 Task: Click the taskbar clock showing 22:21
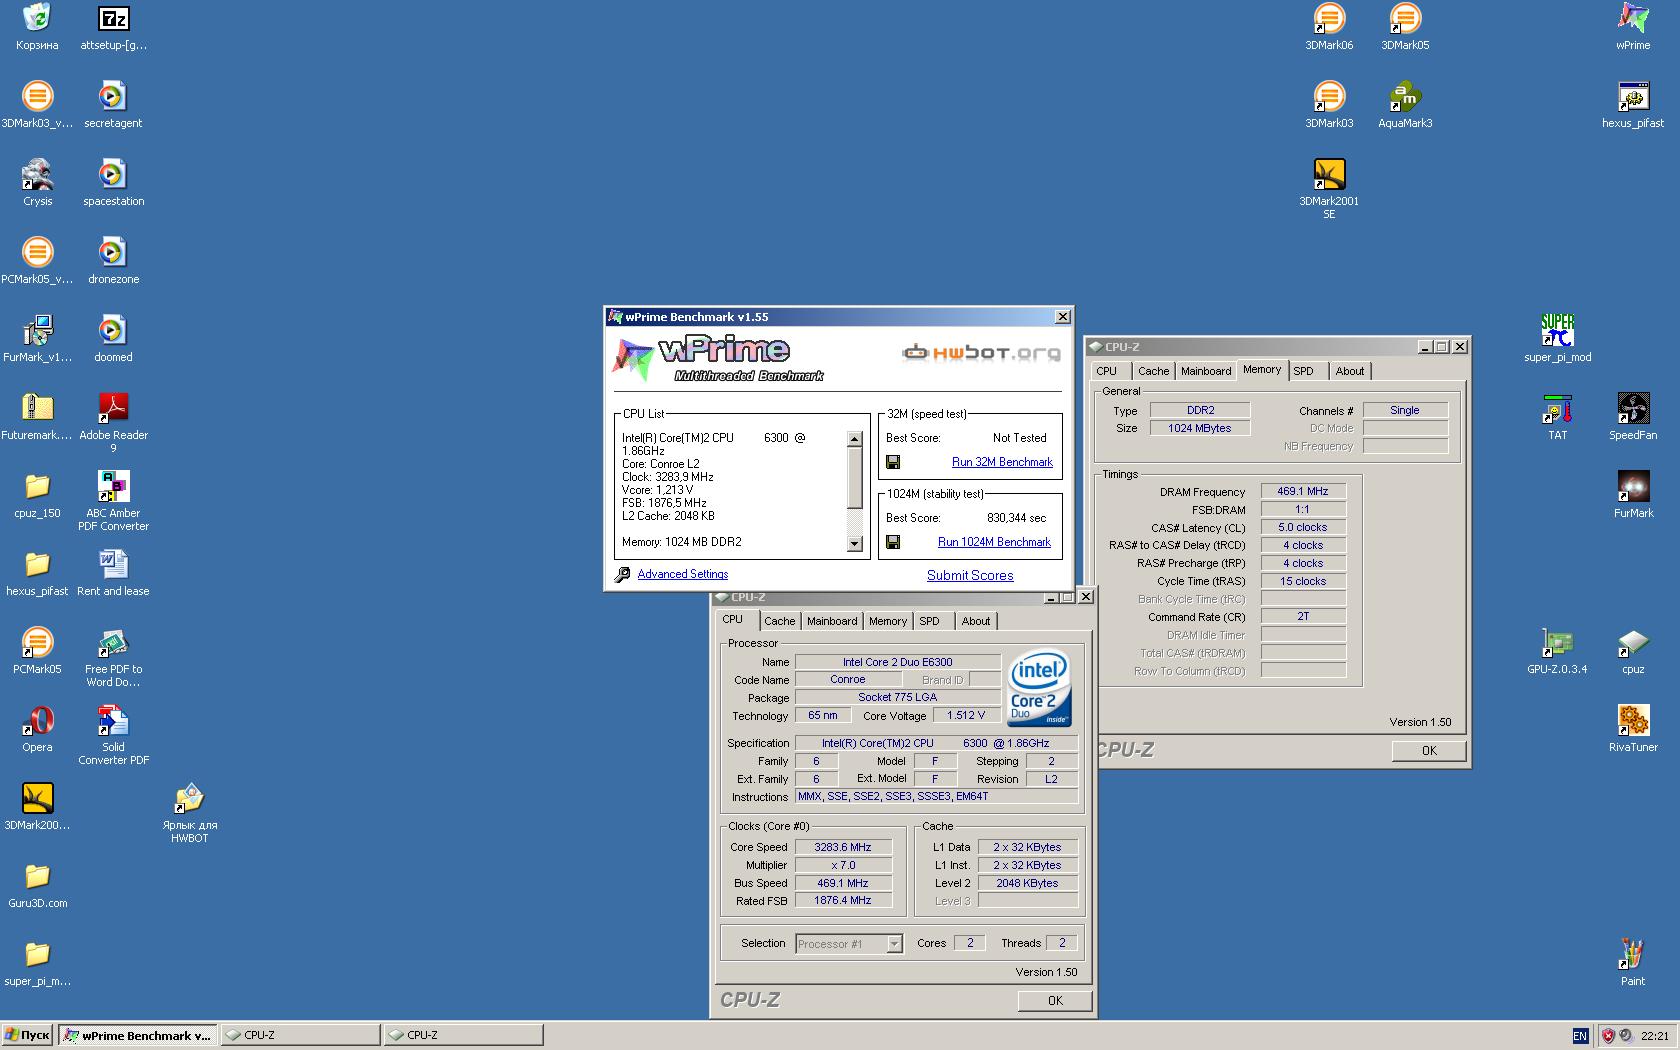1654,1036
